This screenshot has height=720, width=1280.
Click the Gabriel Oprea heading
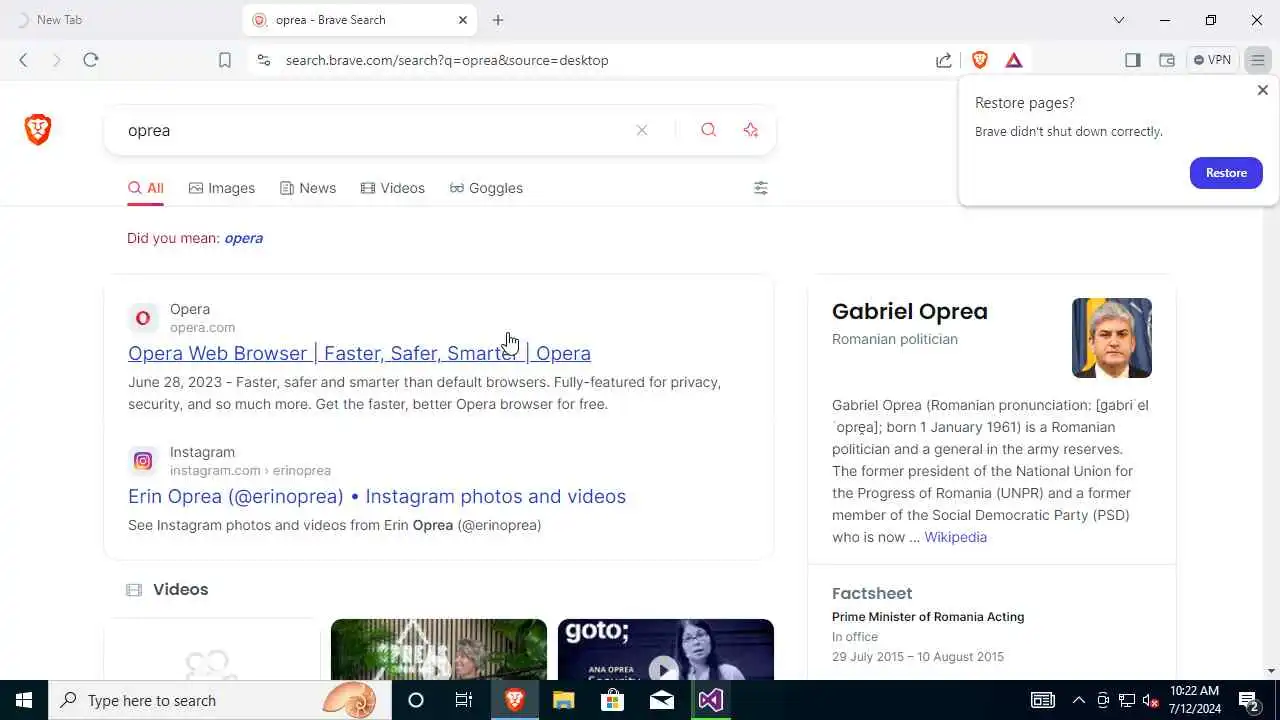pyautogui.click(x=909, y=311)
